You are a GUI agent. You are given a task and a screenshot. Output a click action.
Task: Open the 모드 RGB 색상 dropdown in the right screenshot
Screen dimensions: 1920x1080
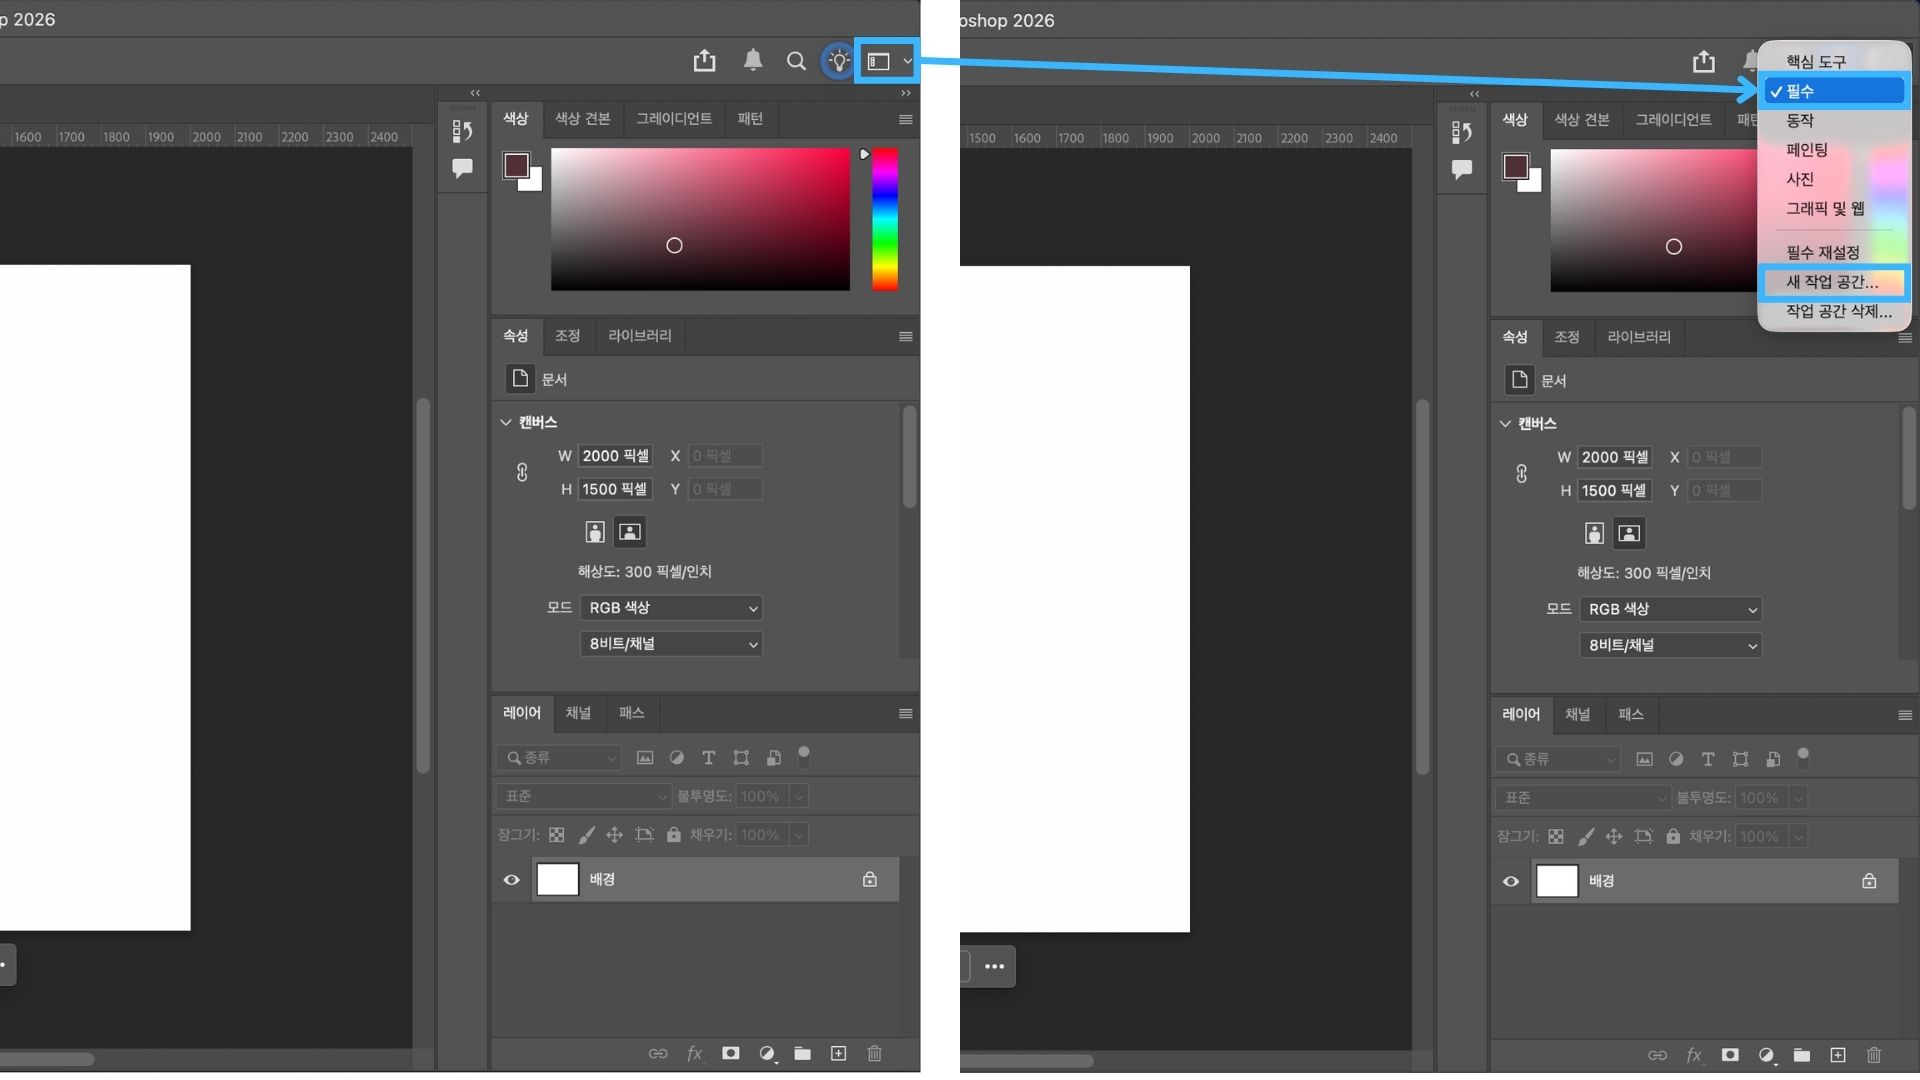click(1670, 610)
